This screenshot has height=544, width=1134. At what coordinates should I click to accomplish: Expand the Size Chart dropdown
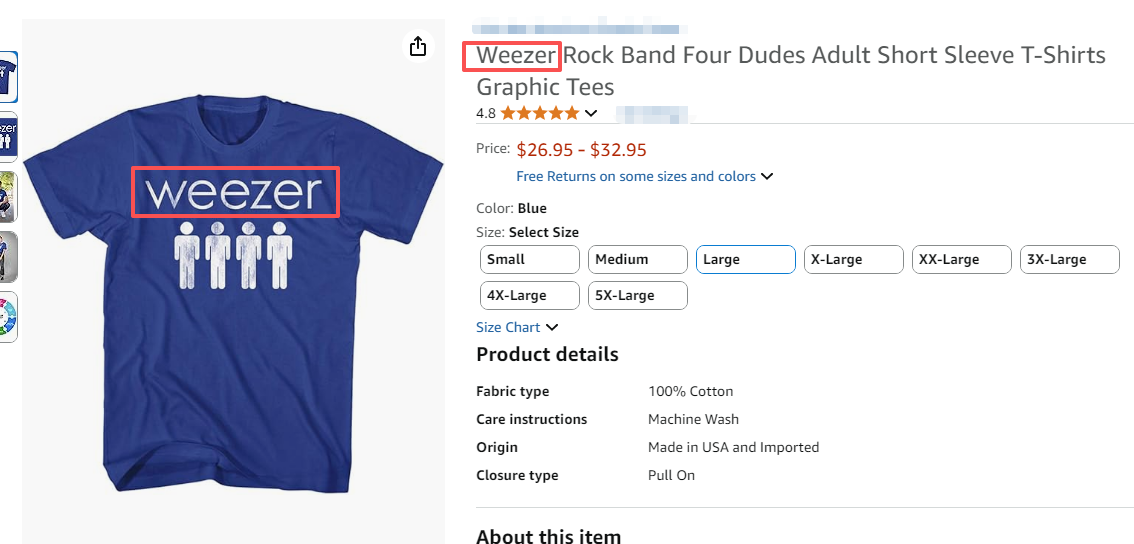552,327
